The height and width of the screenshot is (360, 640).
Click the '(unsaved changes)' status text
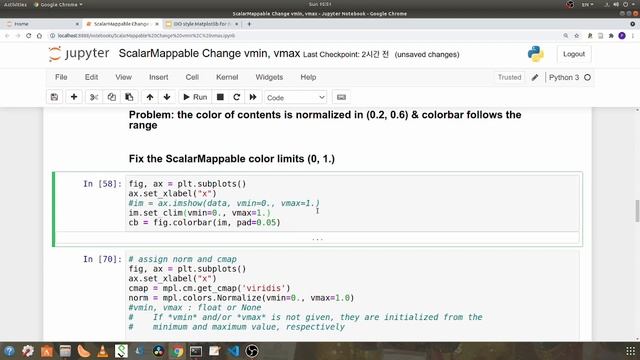[427, 54]
